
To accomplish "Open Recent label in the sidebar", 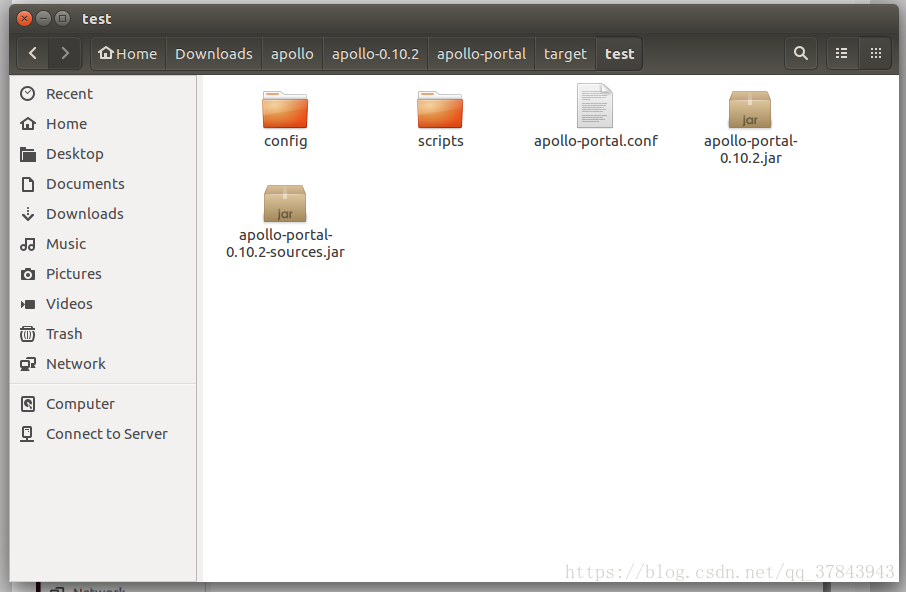I will 69,94.
